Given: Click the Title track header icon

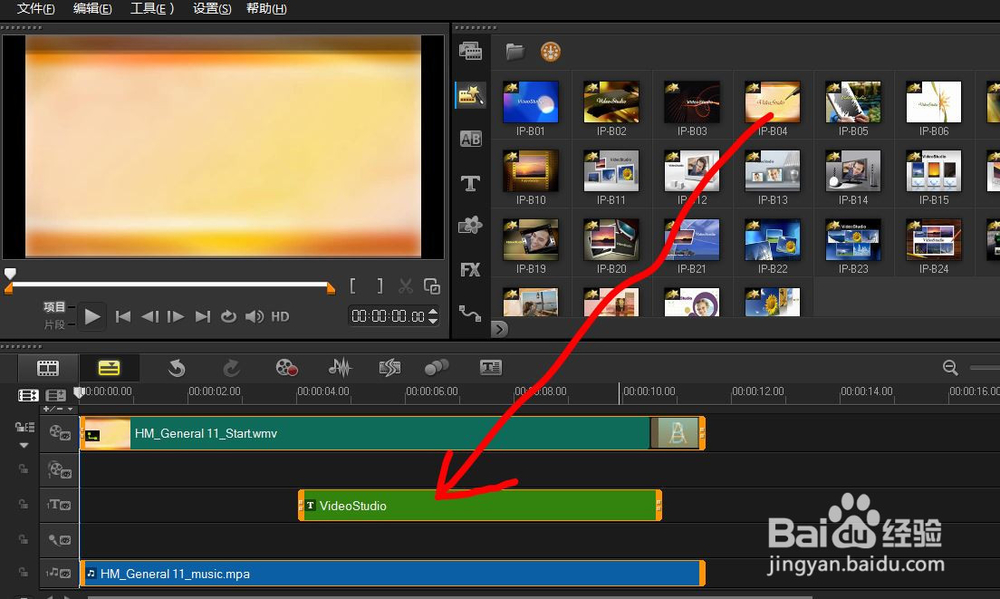Looking at the screenshot, I should point(60,505).
